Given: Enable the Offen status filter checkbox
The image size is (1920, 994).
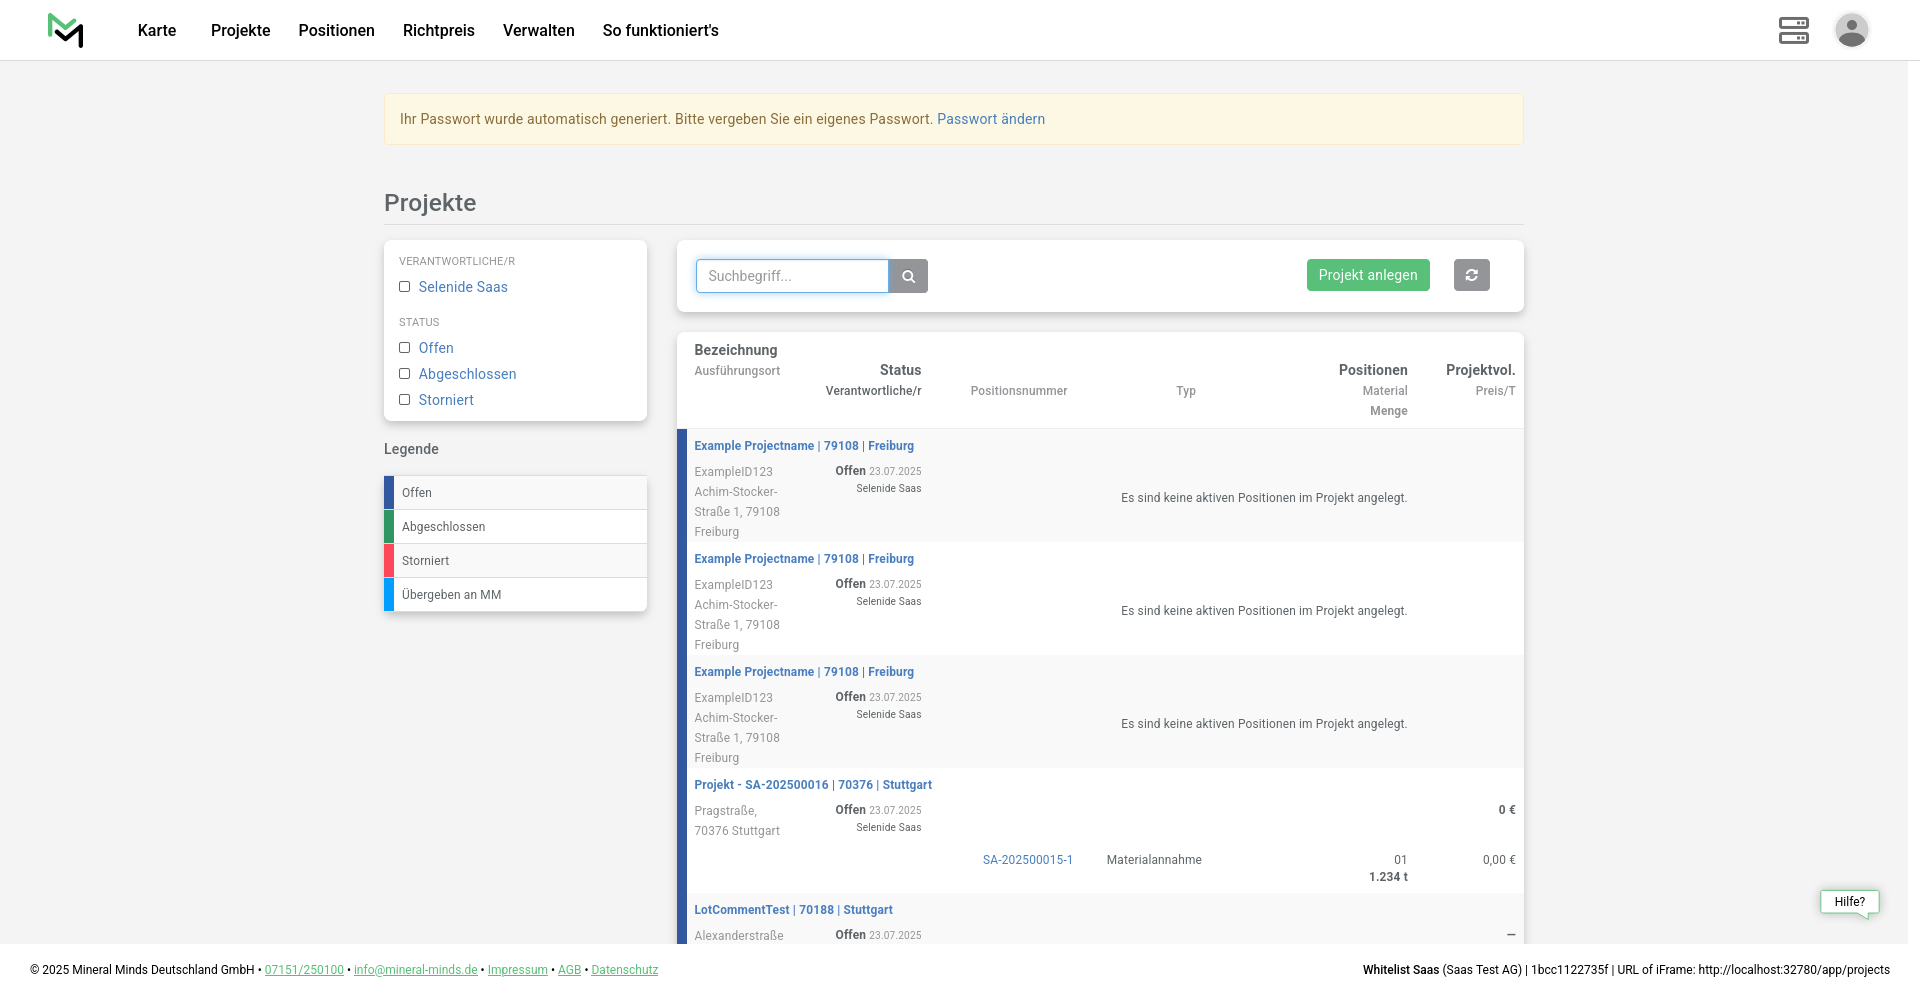Looking at the screenshot, I should (405, 348).
